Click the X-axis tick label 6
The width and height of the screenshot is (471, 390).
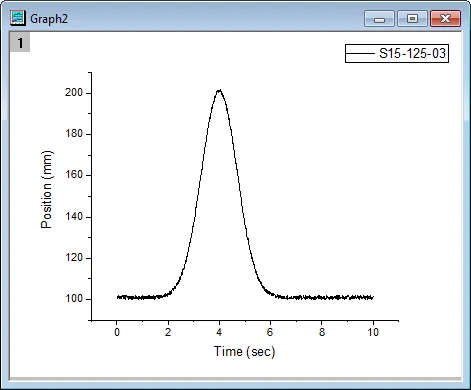[x=270, y=332]
